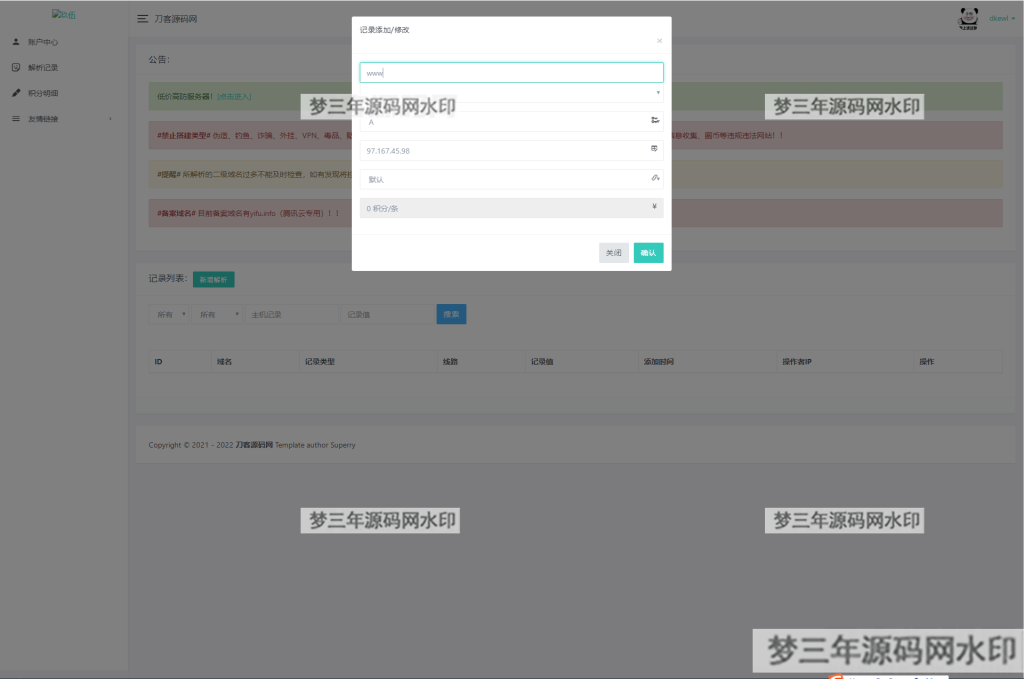
Task: Click the pencil icon beside 积分明细
Action: 15,93
